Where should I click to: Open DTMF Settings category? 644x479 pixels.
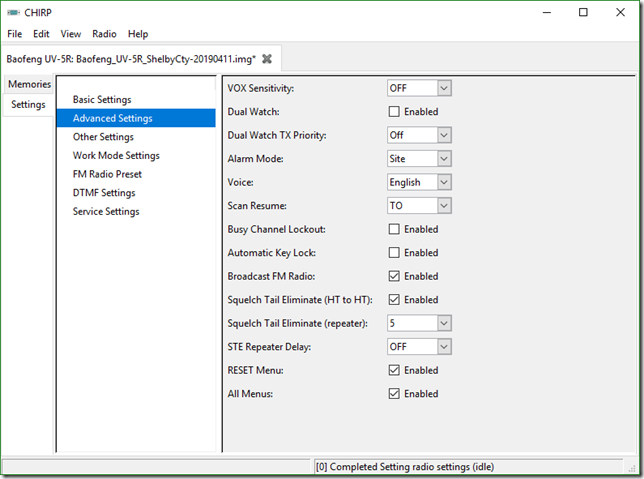tap(104, 193)
